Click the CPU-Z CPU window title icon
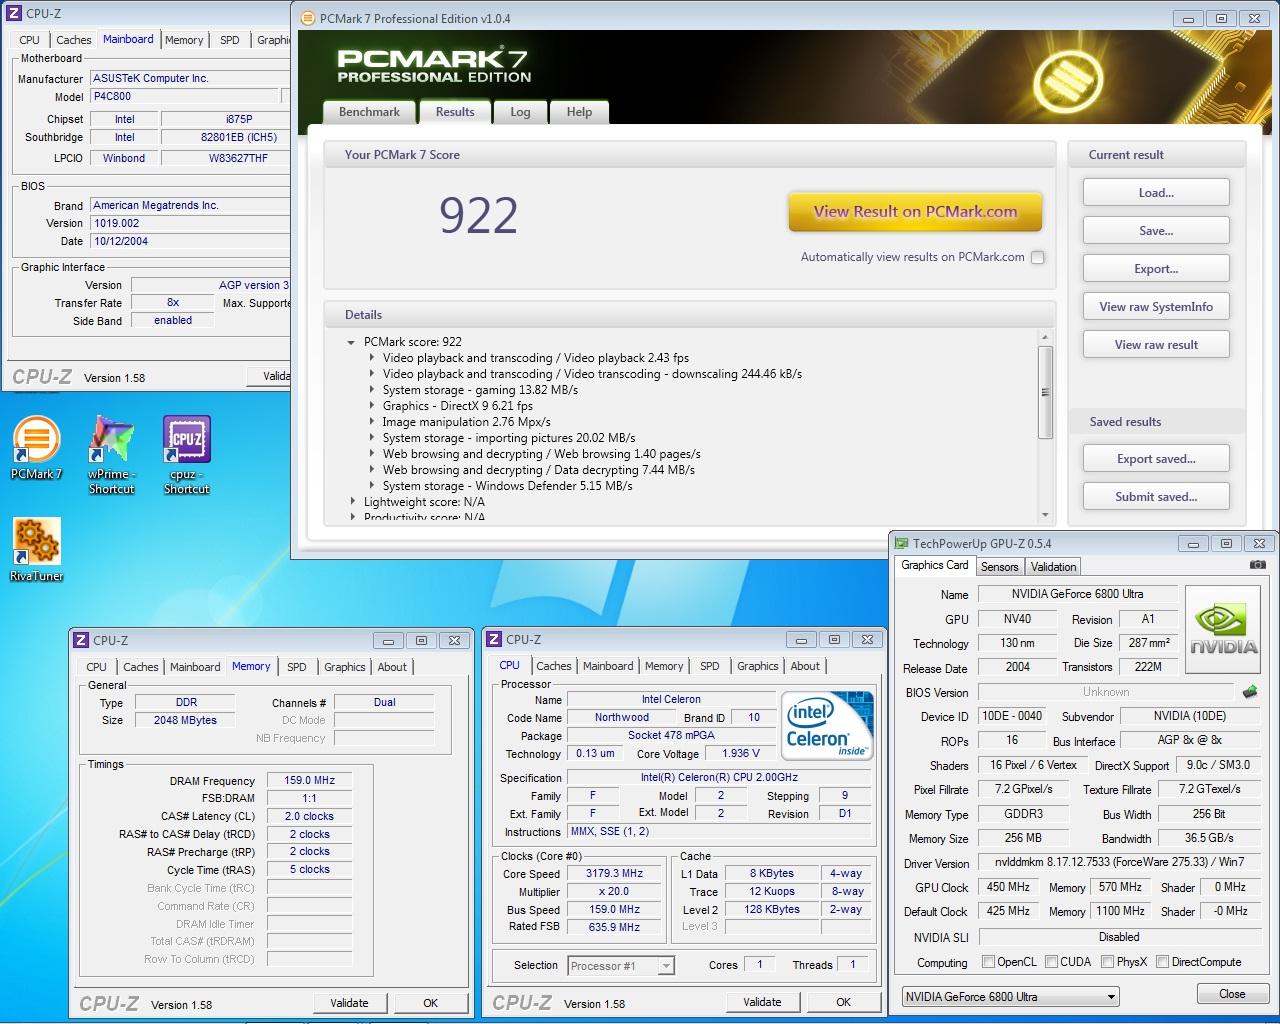The image size is (1280, 1024). tap(494, 639)
